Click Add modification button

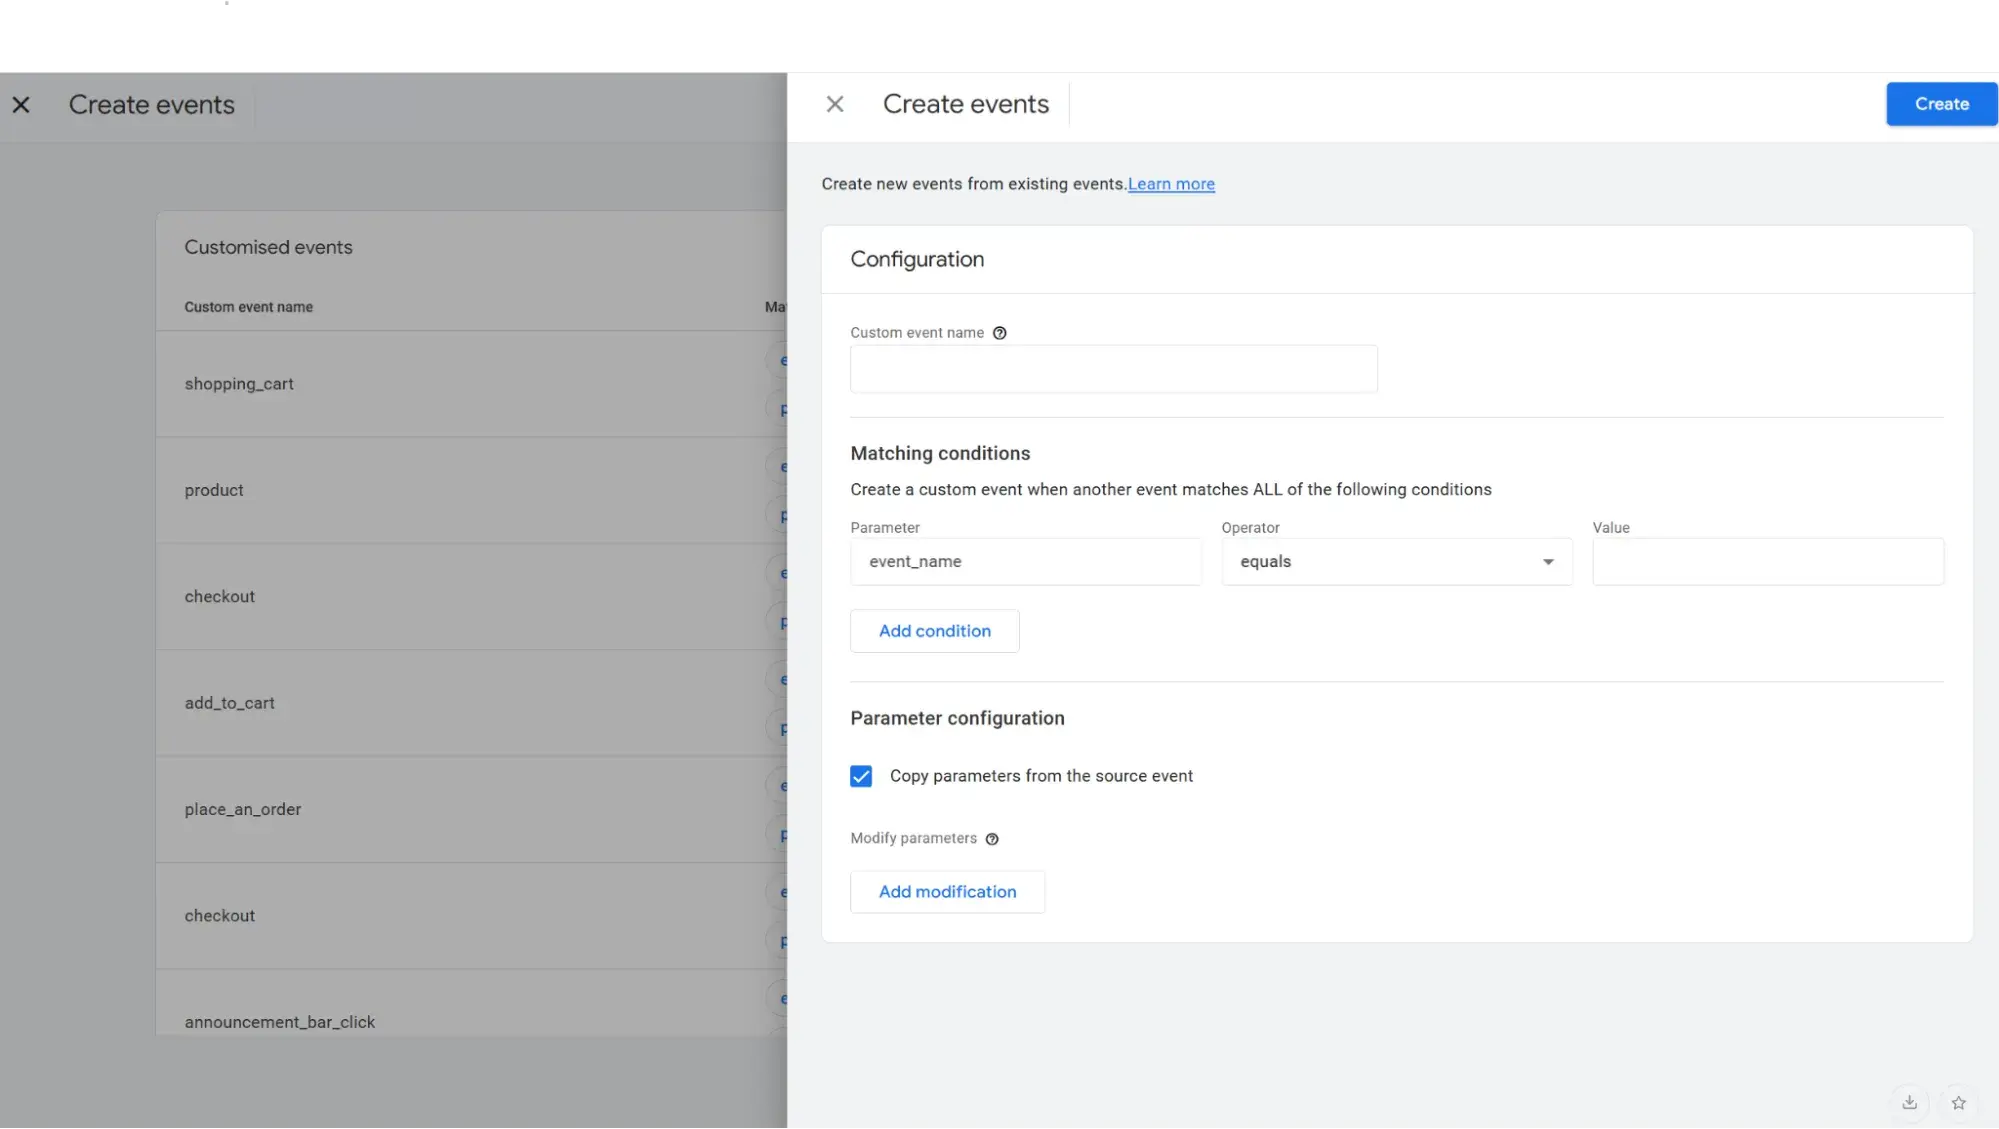947,890
